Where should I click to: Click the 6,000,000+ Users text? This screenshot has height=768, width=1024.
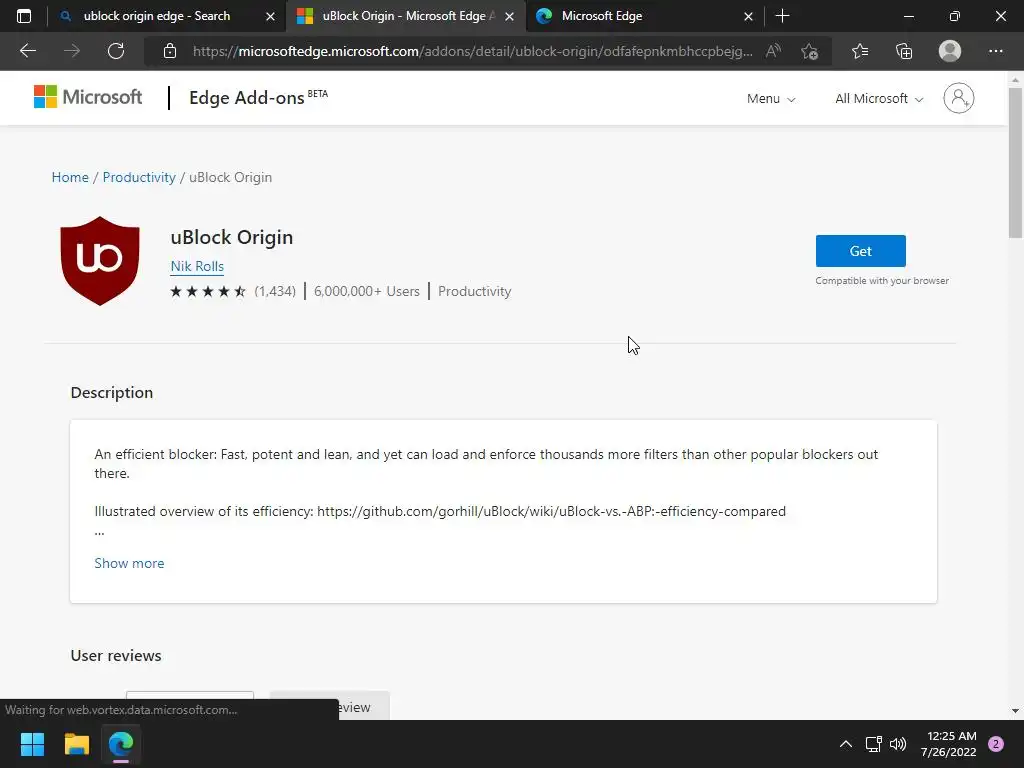(x=367, y=291)
